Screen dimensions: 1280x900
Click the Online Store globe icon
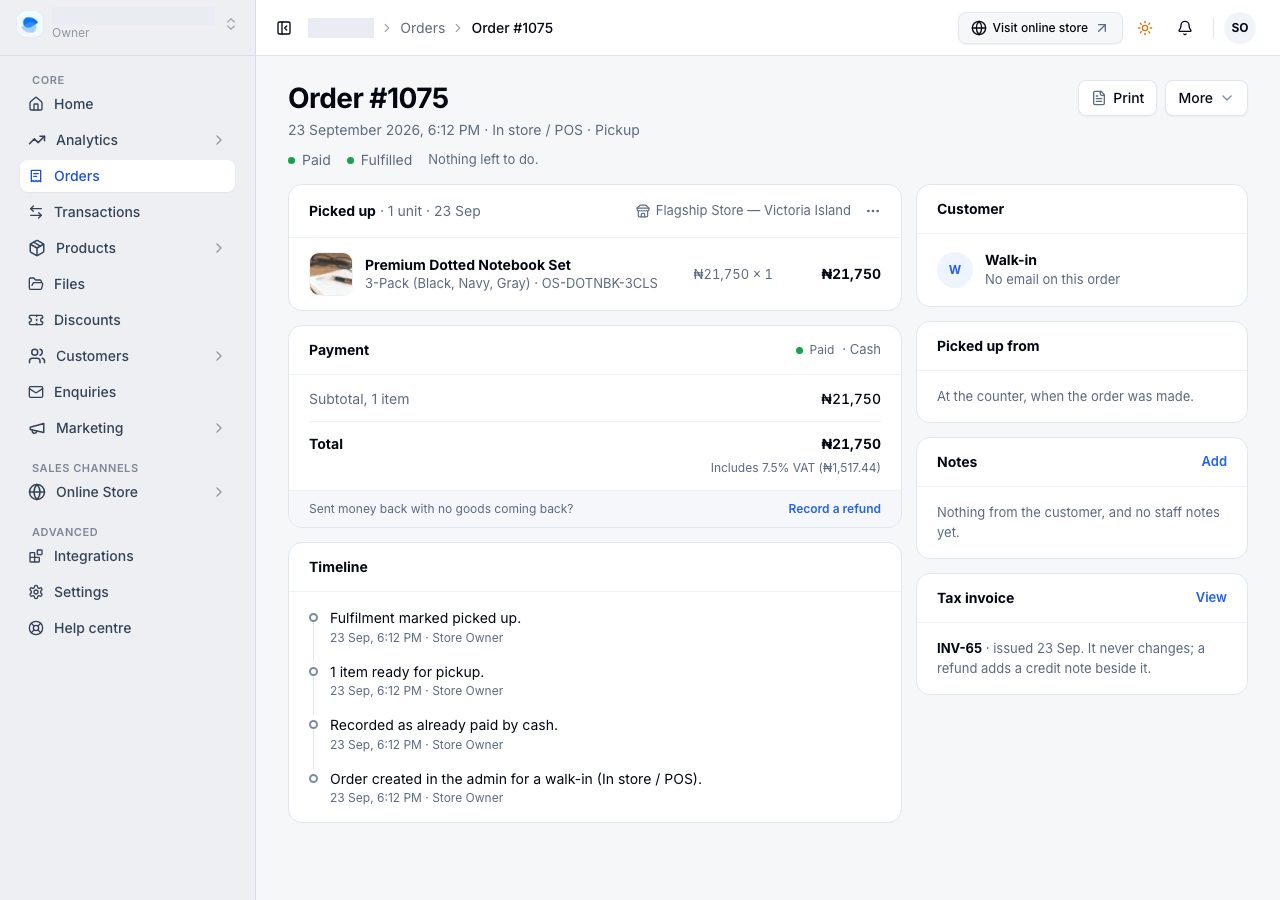pos(37,492)
